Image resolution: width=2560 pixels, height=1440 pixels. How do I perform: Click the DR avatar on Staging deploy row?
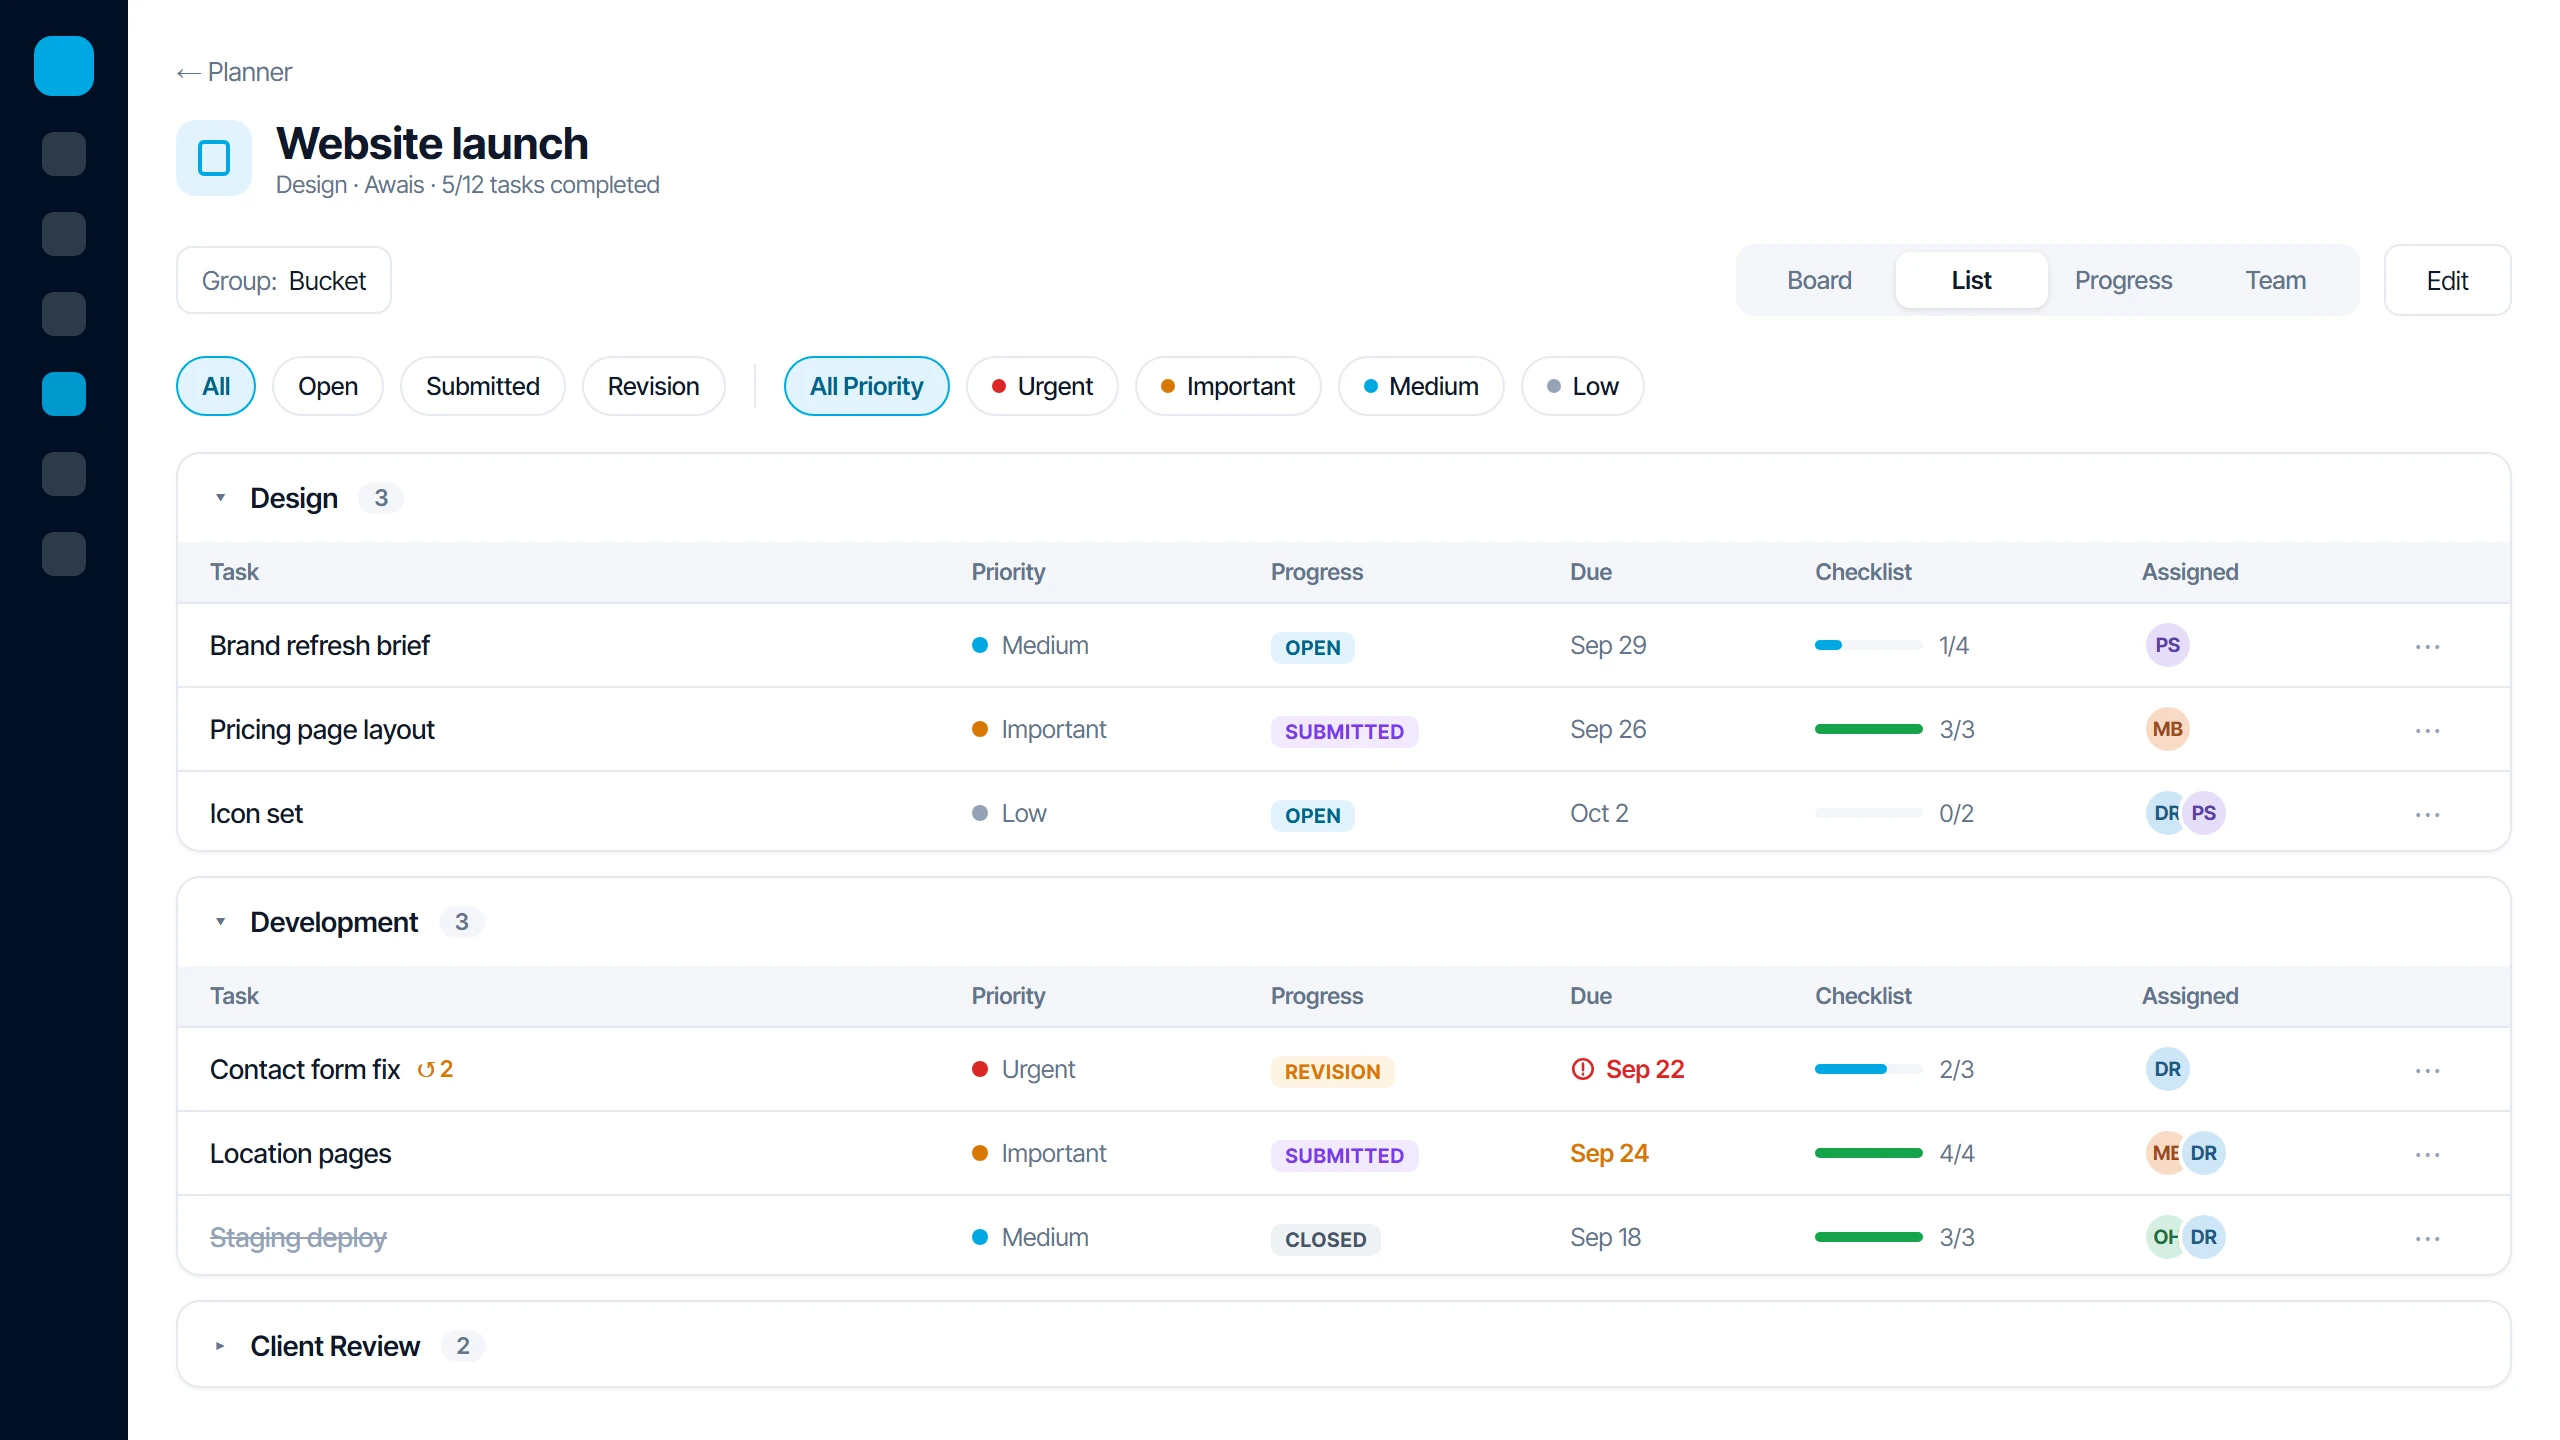tap(2203, 1237)
